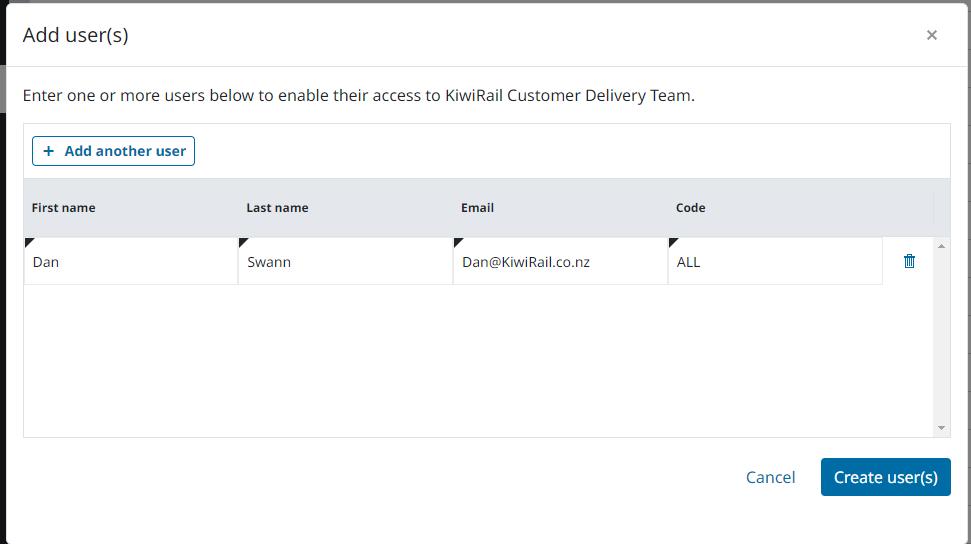The height and width of the screenshot is (544, 971).
Task: Select the First name column header
Action: pos(64,208)
